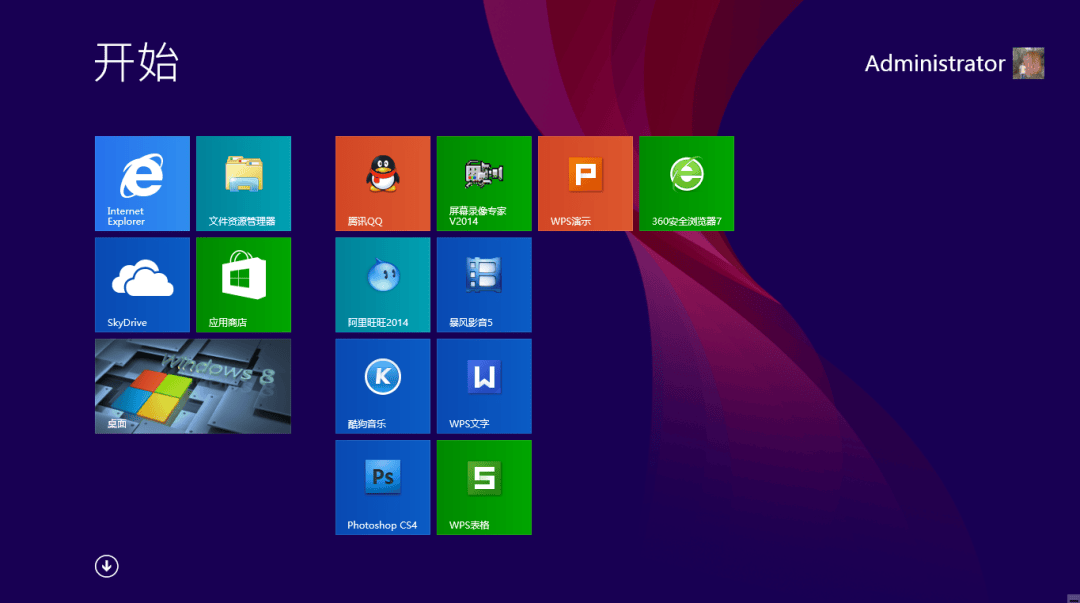
Task: Open 360安全浏览器7
Action: click(x=686, y=183)
